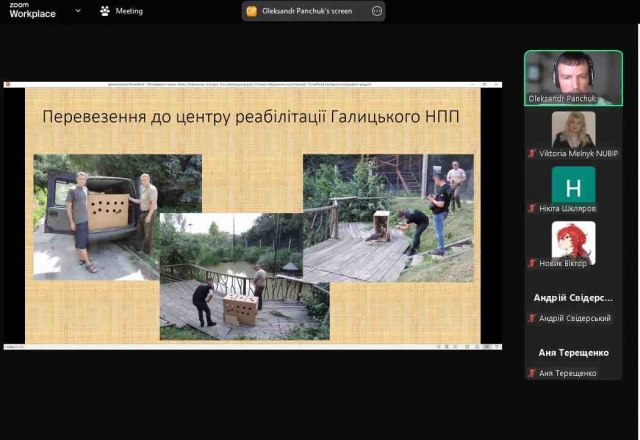
Task: Click muted mic icon beside Аня Терещенко name
Action: (x=531, y=373)
